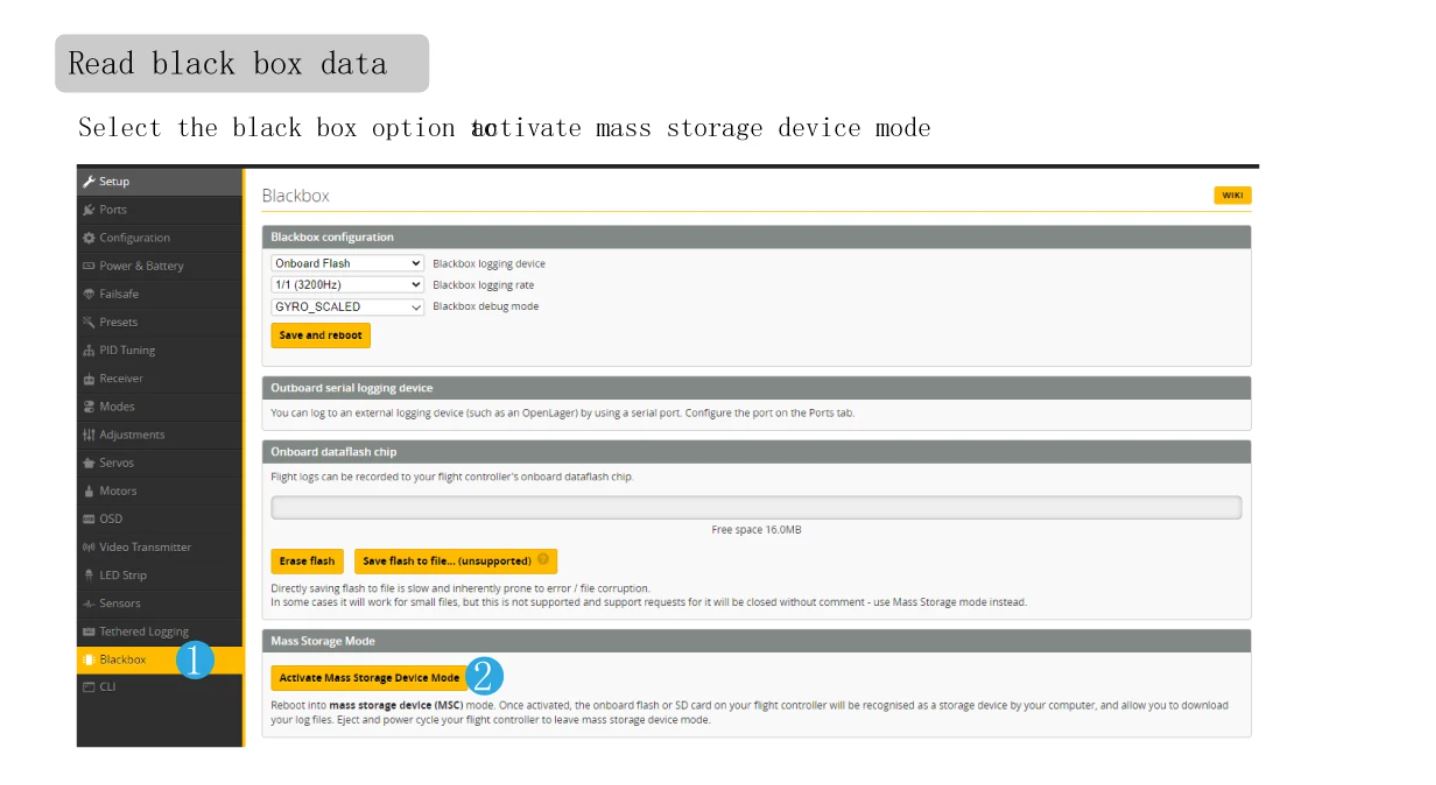1436x785 pixels.
Task: Switch to Failsafe tab
Action: coord(159,294)
